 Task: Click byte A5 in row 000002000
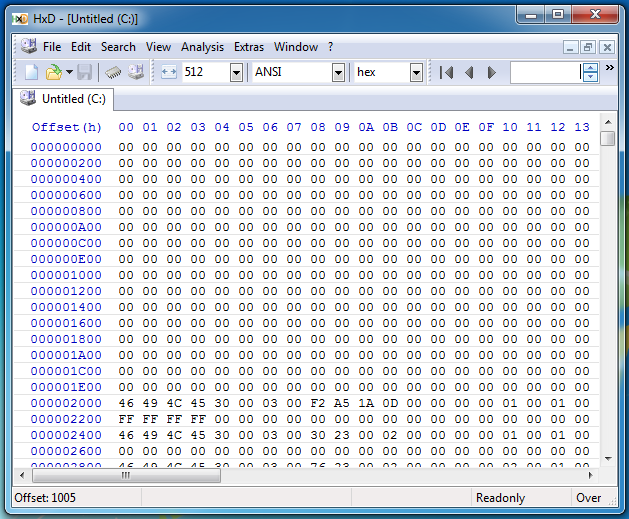coord(342,403)
